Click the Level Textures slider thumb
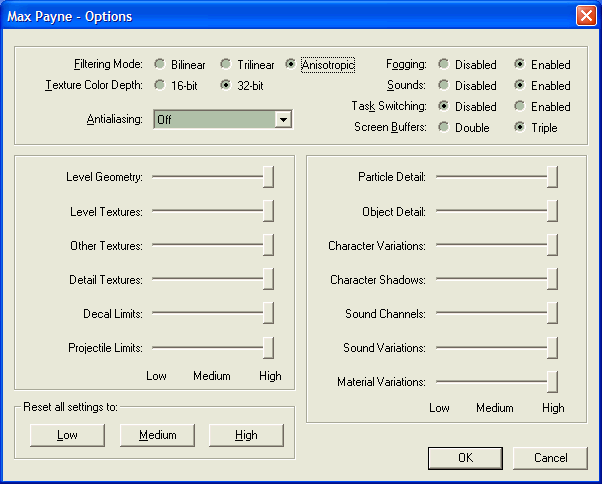Screen dimensions: 602x484 (268, 211)
